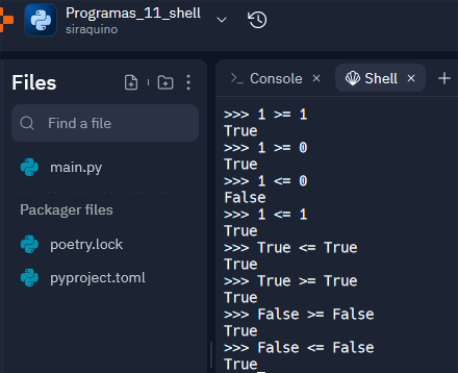The width and height of the screenshot is (458, 373).
Task: Click the Replit logo in top corner
Action: click(x=6, y=19)
